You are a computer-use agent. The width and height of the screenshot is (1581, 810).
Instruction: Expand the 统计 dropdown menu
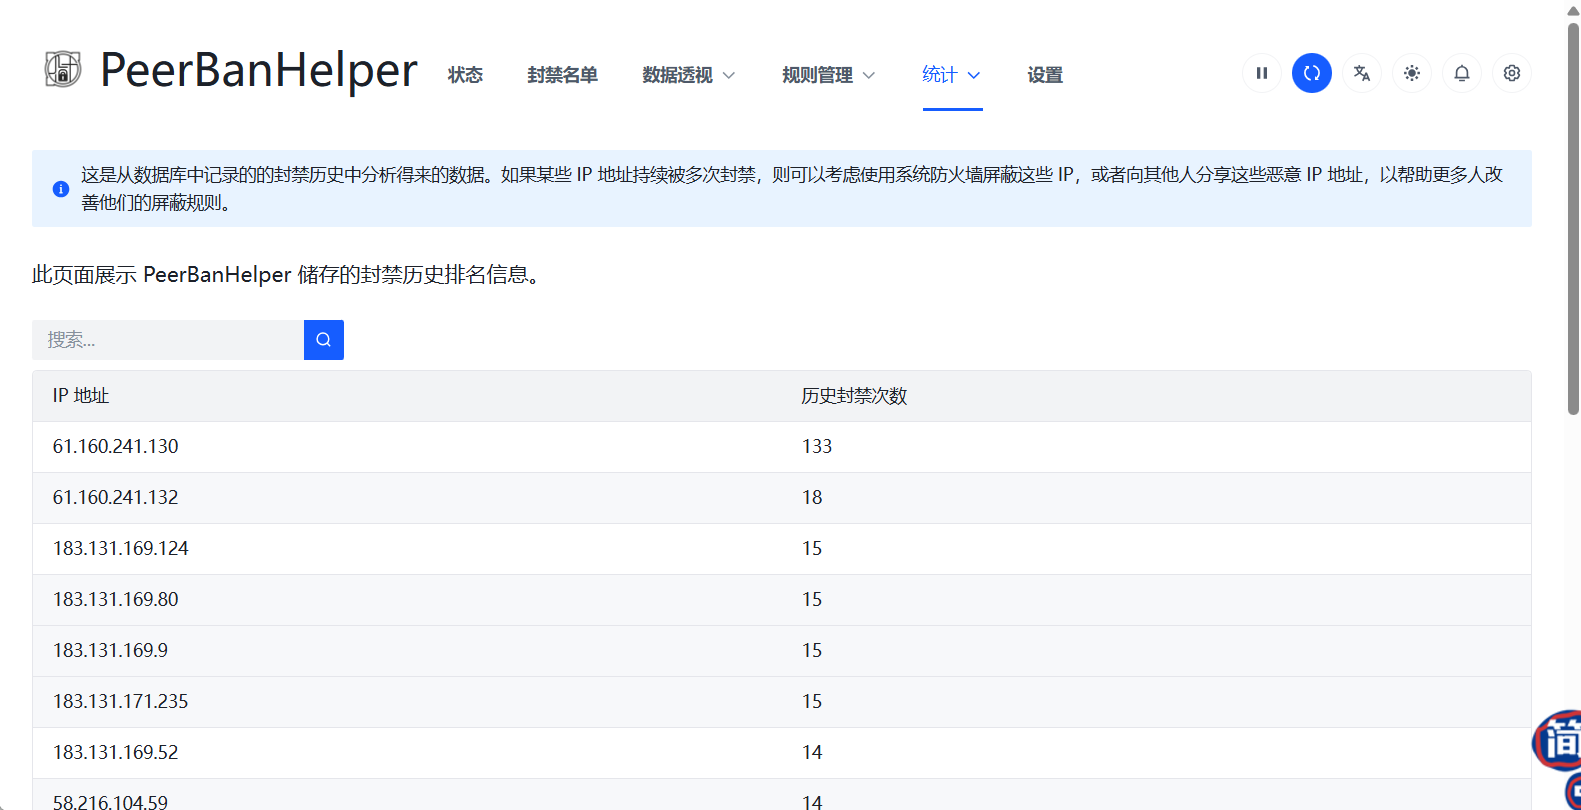point(951,75)
